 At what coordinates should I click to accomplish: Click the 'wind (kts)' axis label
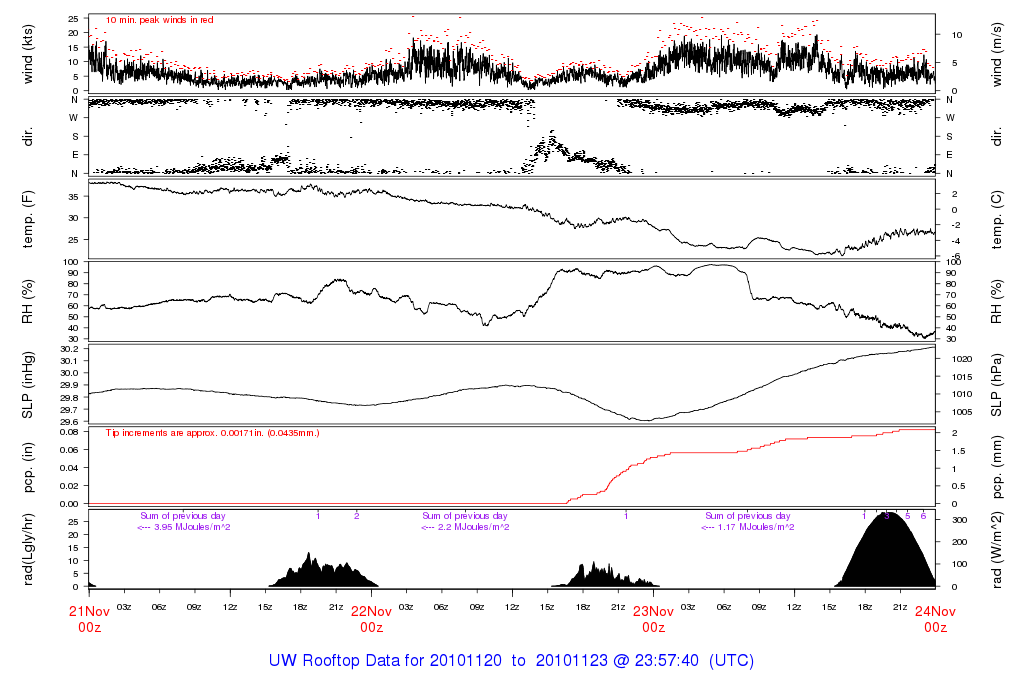(27, 54)
